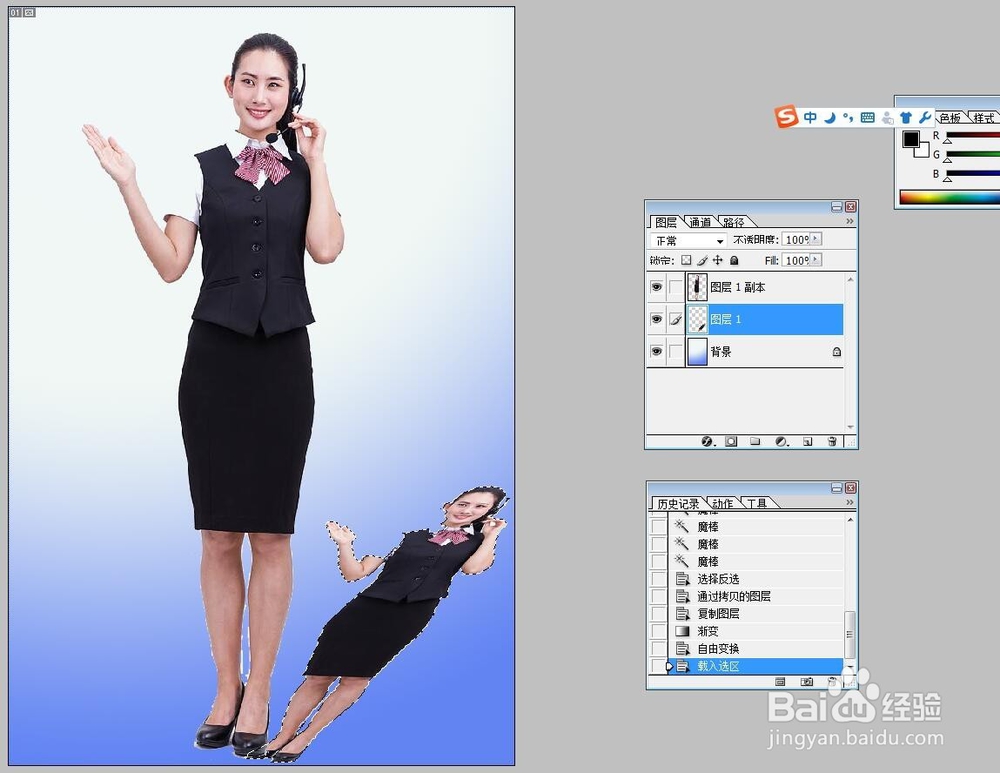Open Sogou settings wrench icon

925,117
